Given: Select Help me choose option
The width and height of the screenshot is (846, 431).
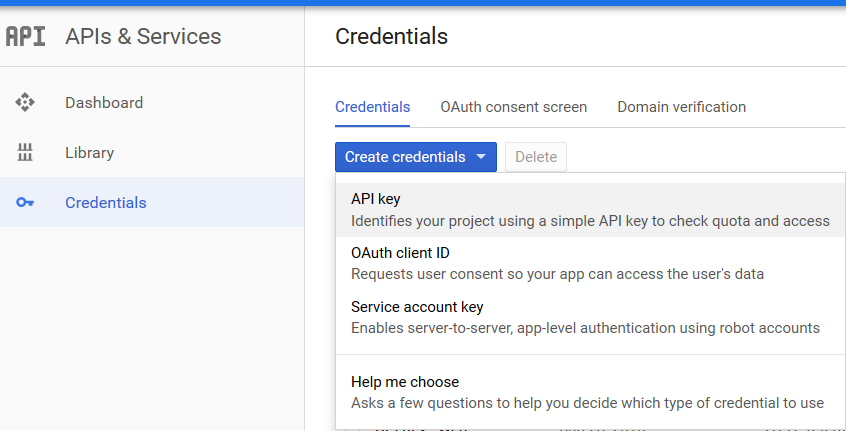Looking at the screenshot, I should click(590, 392).
